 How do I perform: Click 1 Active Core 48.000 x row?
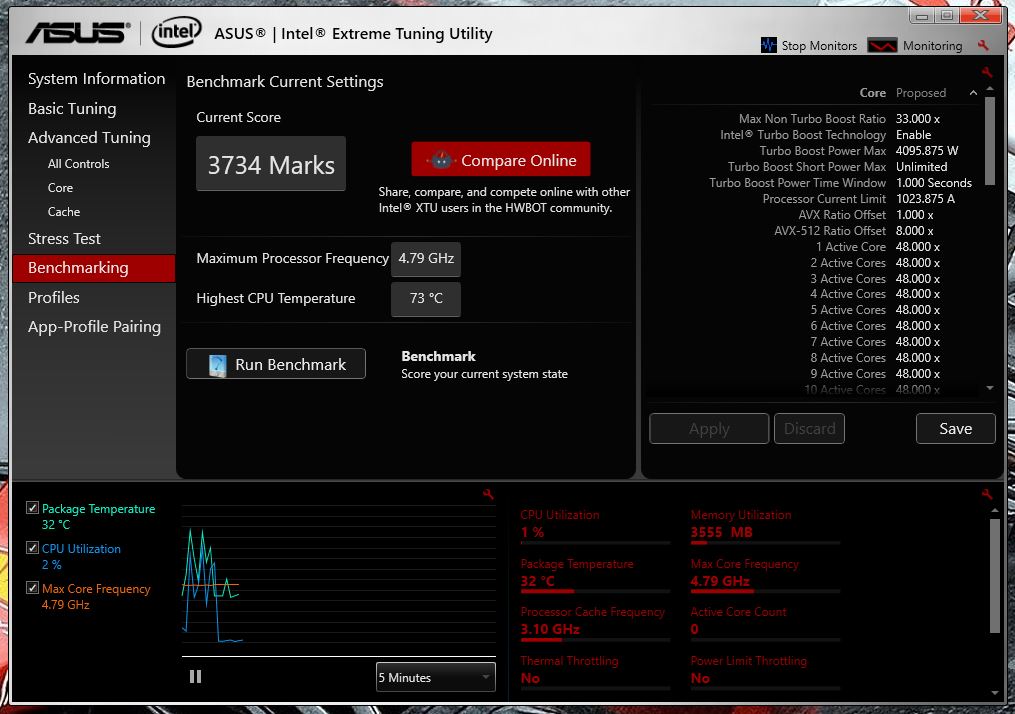point(877,247)
